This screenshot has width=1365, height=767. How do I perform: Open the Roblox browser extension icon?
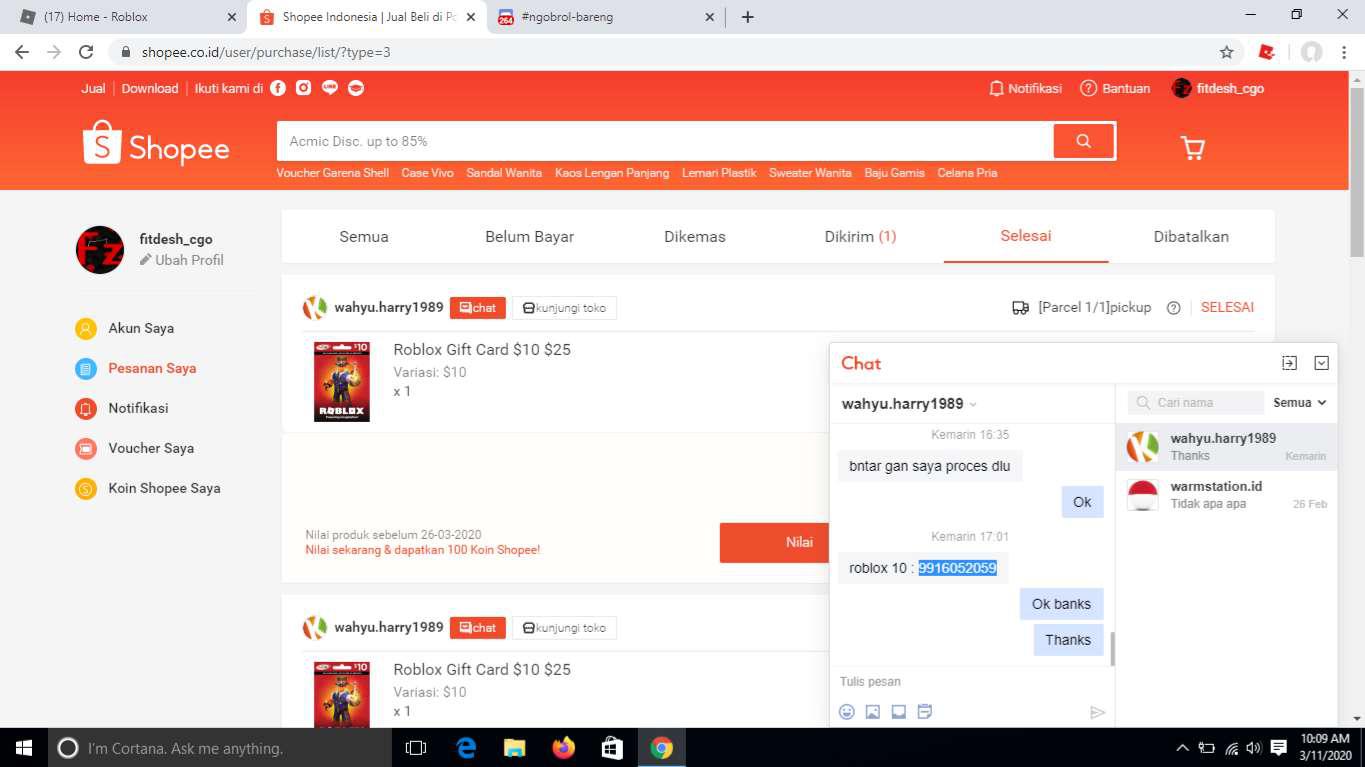(x=1267, y=52)
